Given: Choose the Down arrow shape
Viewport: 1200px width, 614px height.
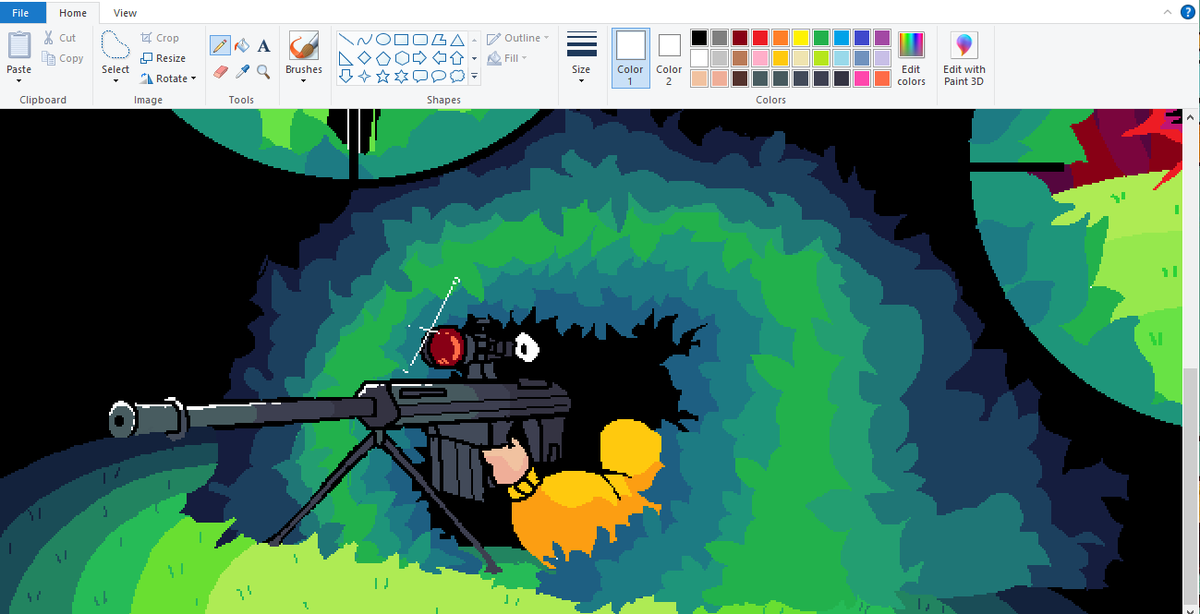Looking at the screenshot, I should tap(345, 76).
